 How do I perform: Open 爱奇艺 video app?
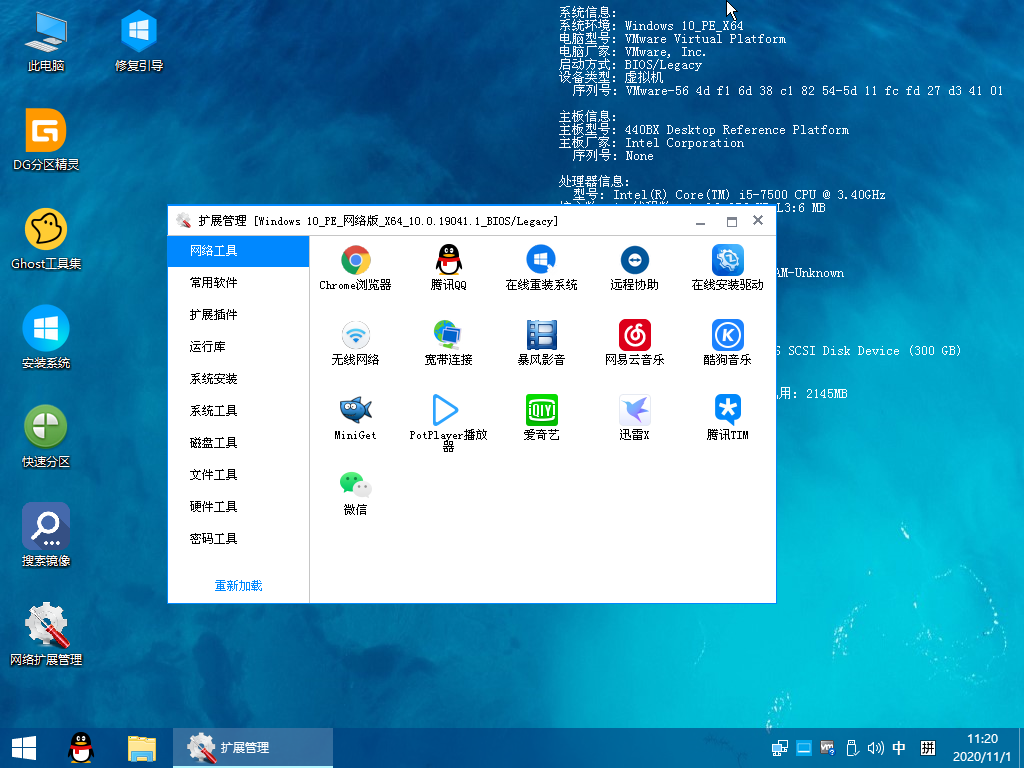click(541, 418)
